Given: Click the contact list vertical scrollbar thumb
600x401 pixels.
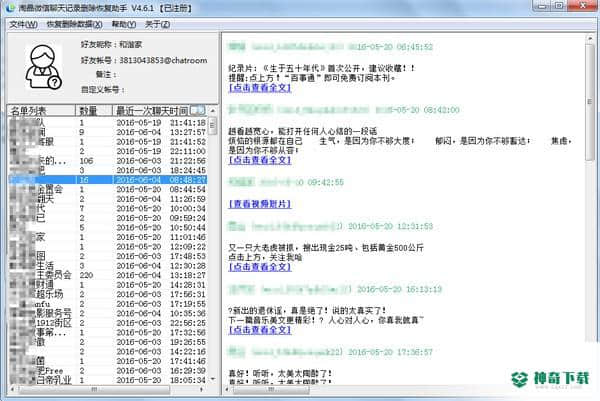Looking at the screenshot, I should pyautogui.click(x=213, y=126).
